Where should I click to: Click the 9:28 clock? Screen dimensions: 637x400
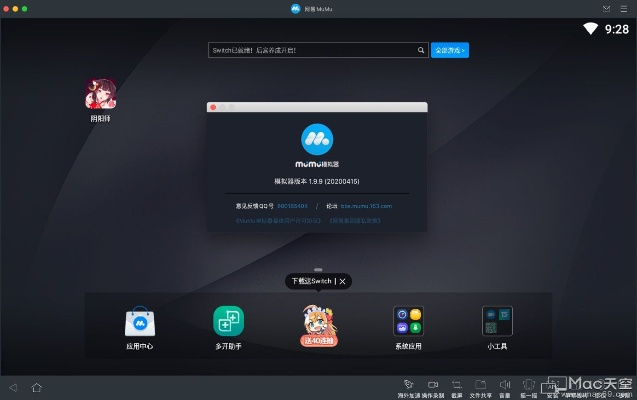point(617,29)
